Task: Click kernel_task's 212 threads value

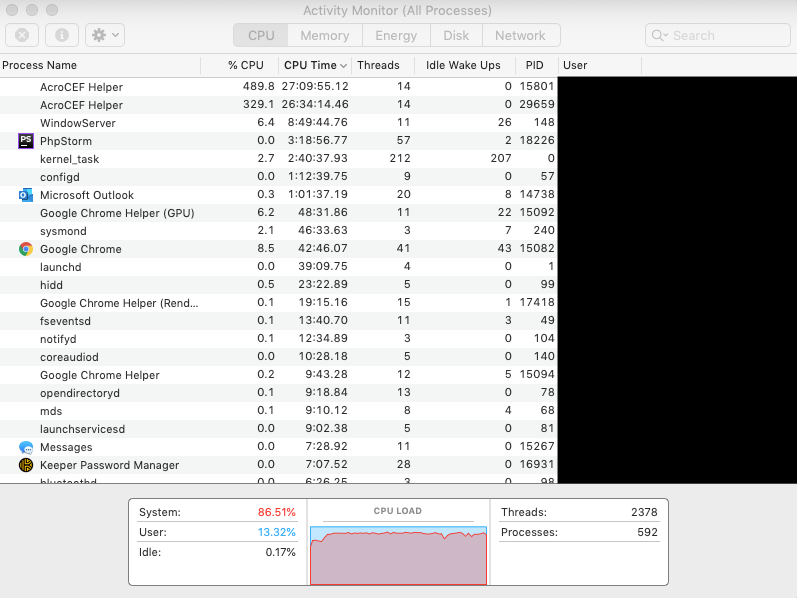Action: coord(400,158)
